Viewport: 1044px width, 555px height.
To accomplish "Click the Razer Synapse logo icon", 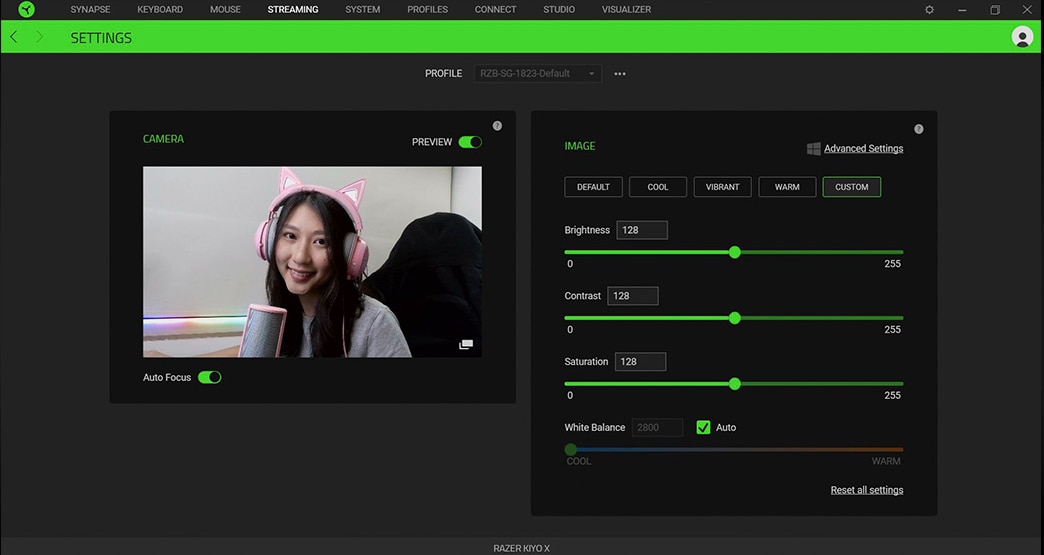I will [26, 10].
